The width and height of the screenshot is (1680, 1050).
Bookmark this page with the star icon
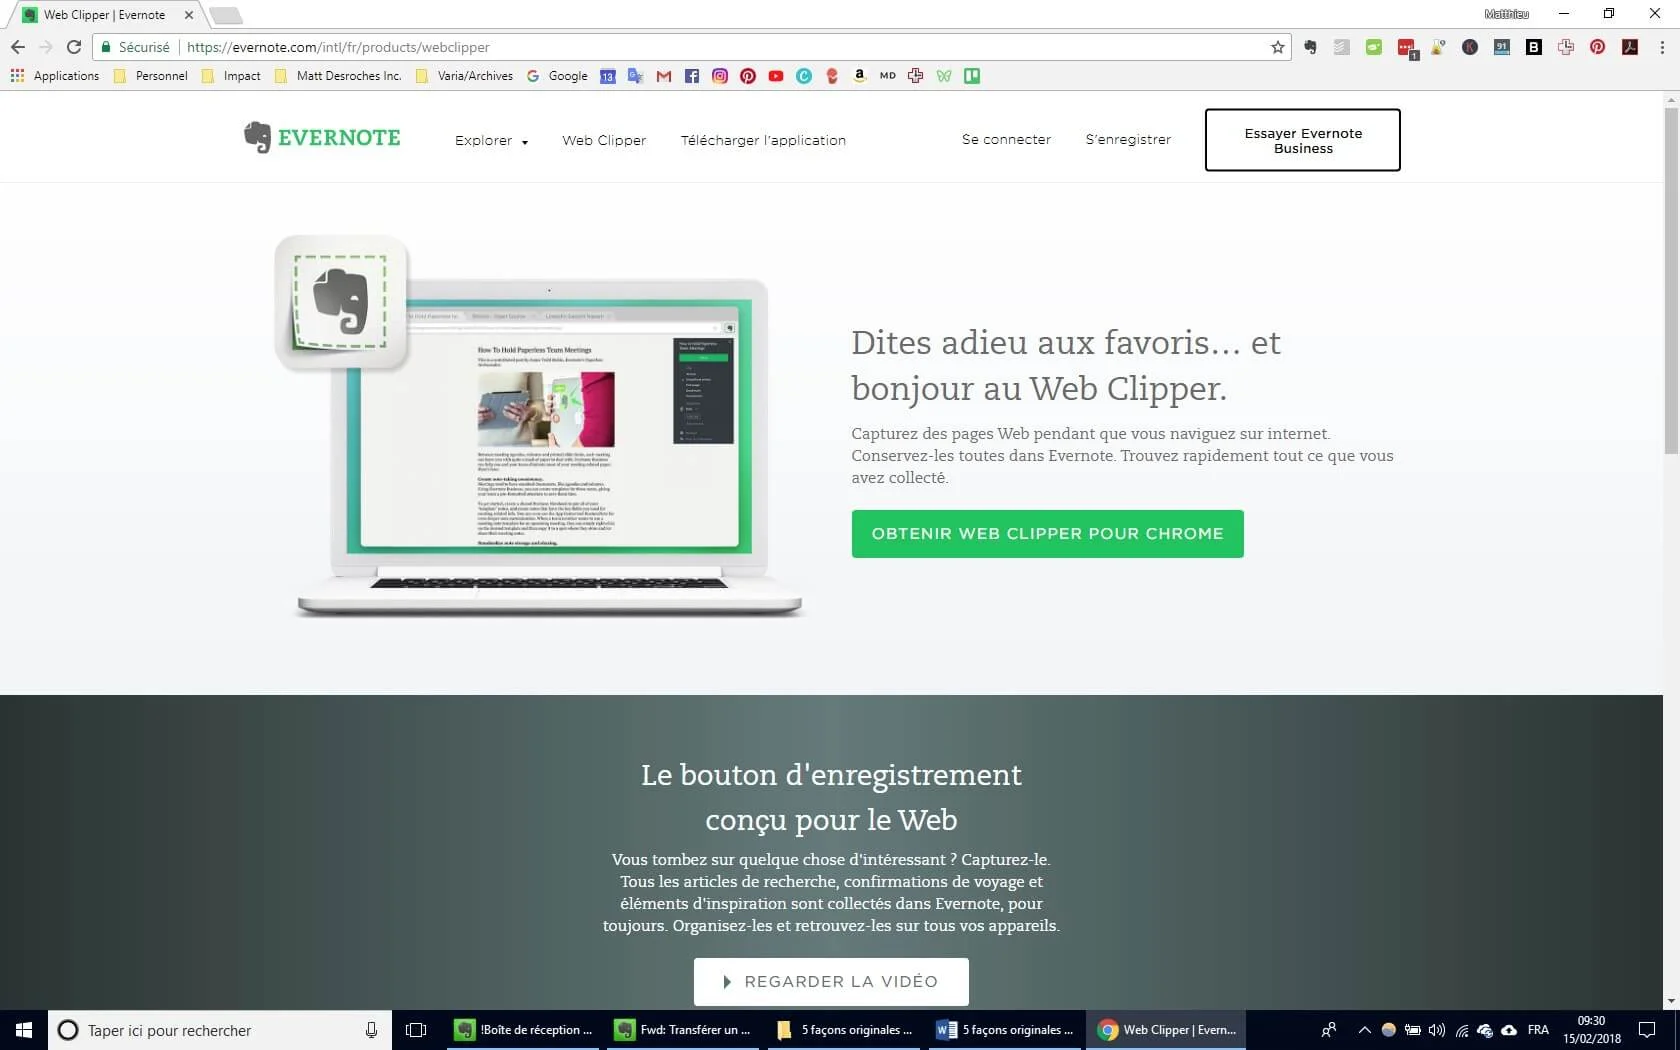tap(1277, 47)
